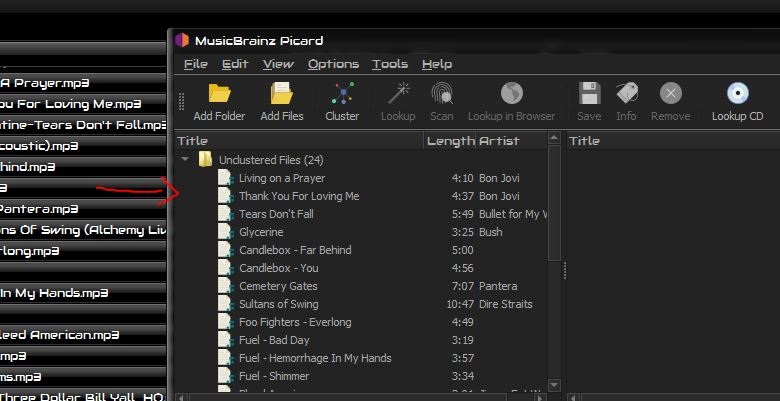
Task: Open the Options menu
Action: coord(333,64)
